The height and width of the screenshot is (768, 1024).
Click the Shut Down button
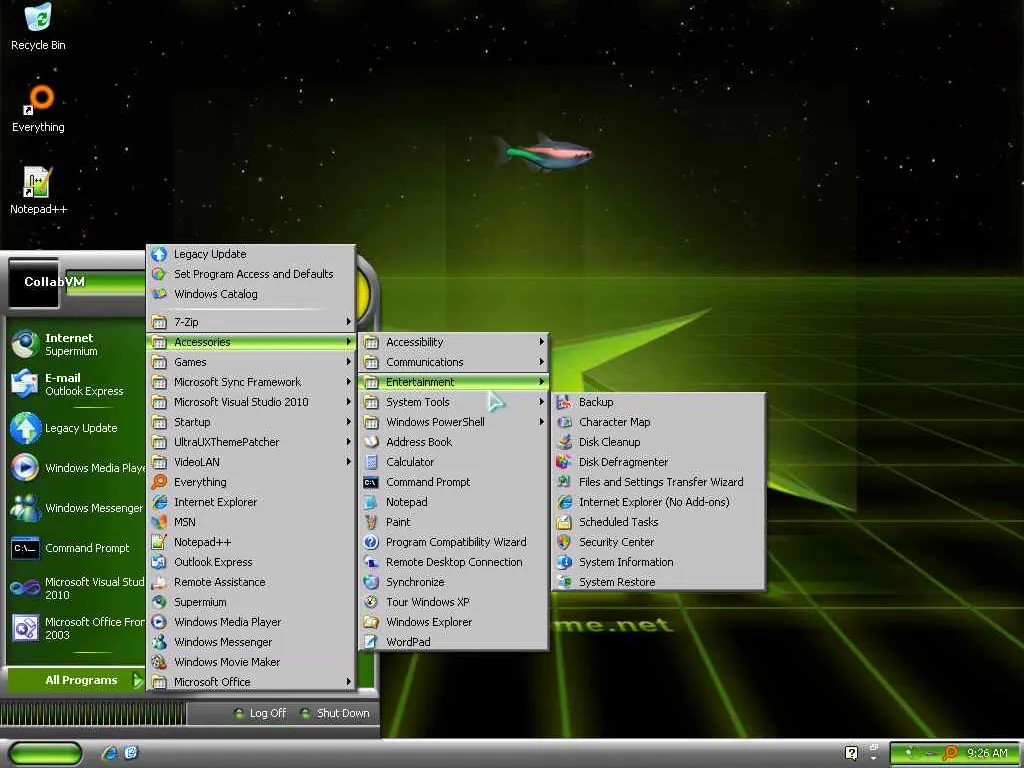tap(335, 714)
